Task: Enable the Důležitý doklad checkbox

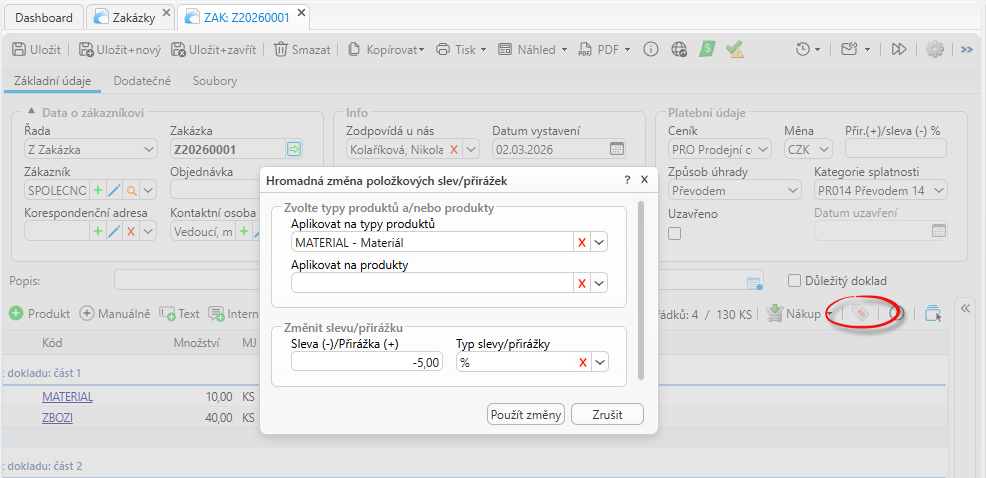Action: [796, 281]
